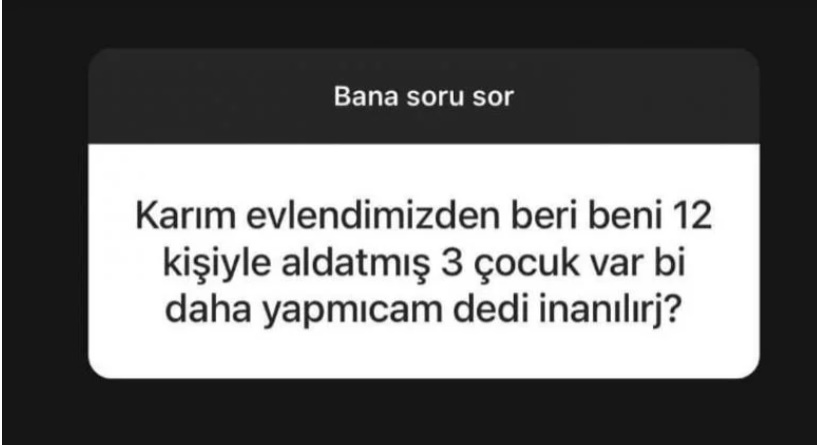Tap the "Bana soru sor" sticker header
Image resolution: width=817 pixels, height=445 pixels.
click(x=424, y=96)
